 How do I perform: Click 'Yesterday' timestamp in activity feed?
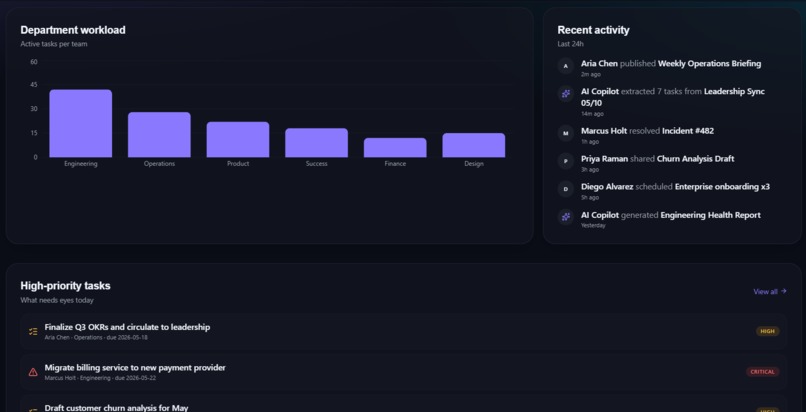pyautogui.click(x=593, y=226)
